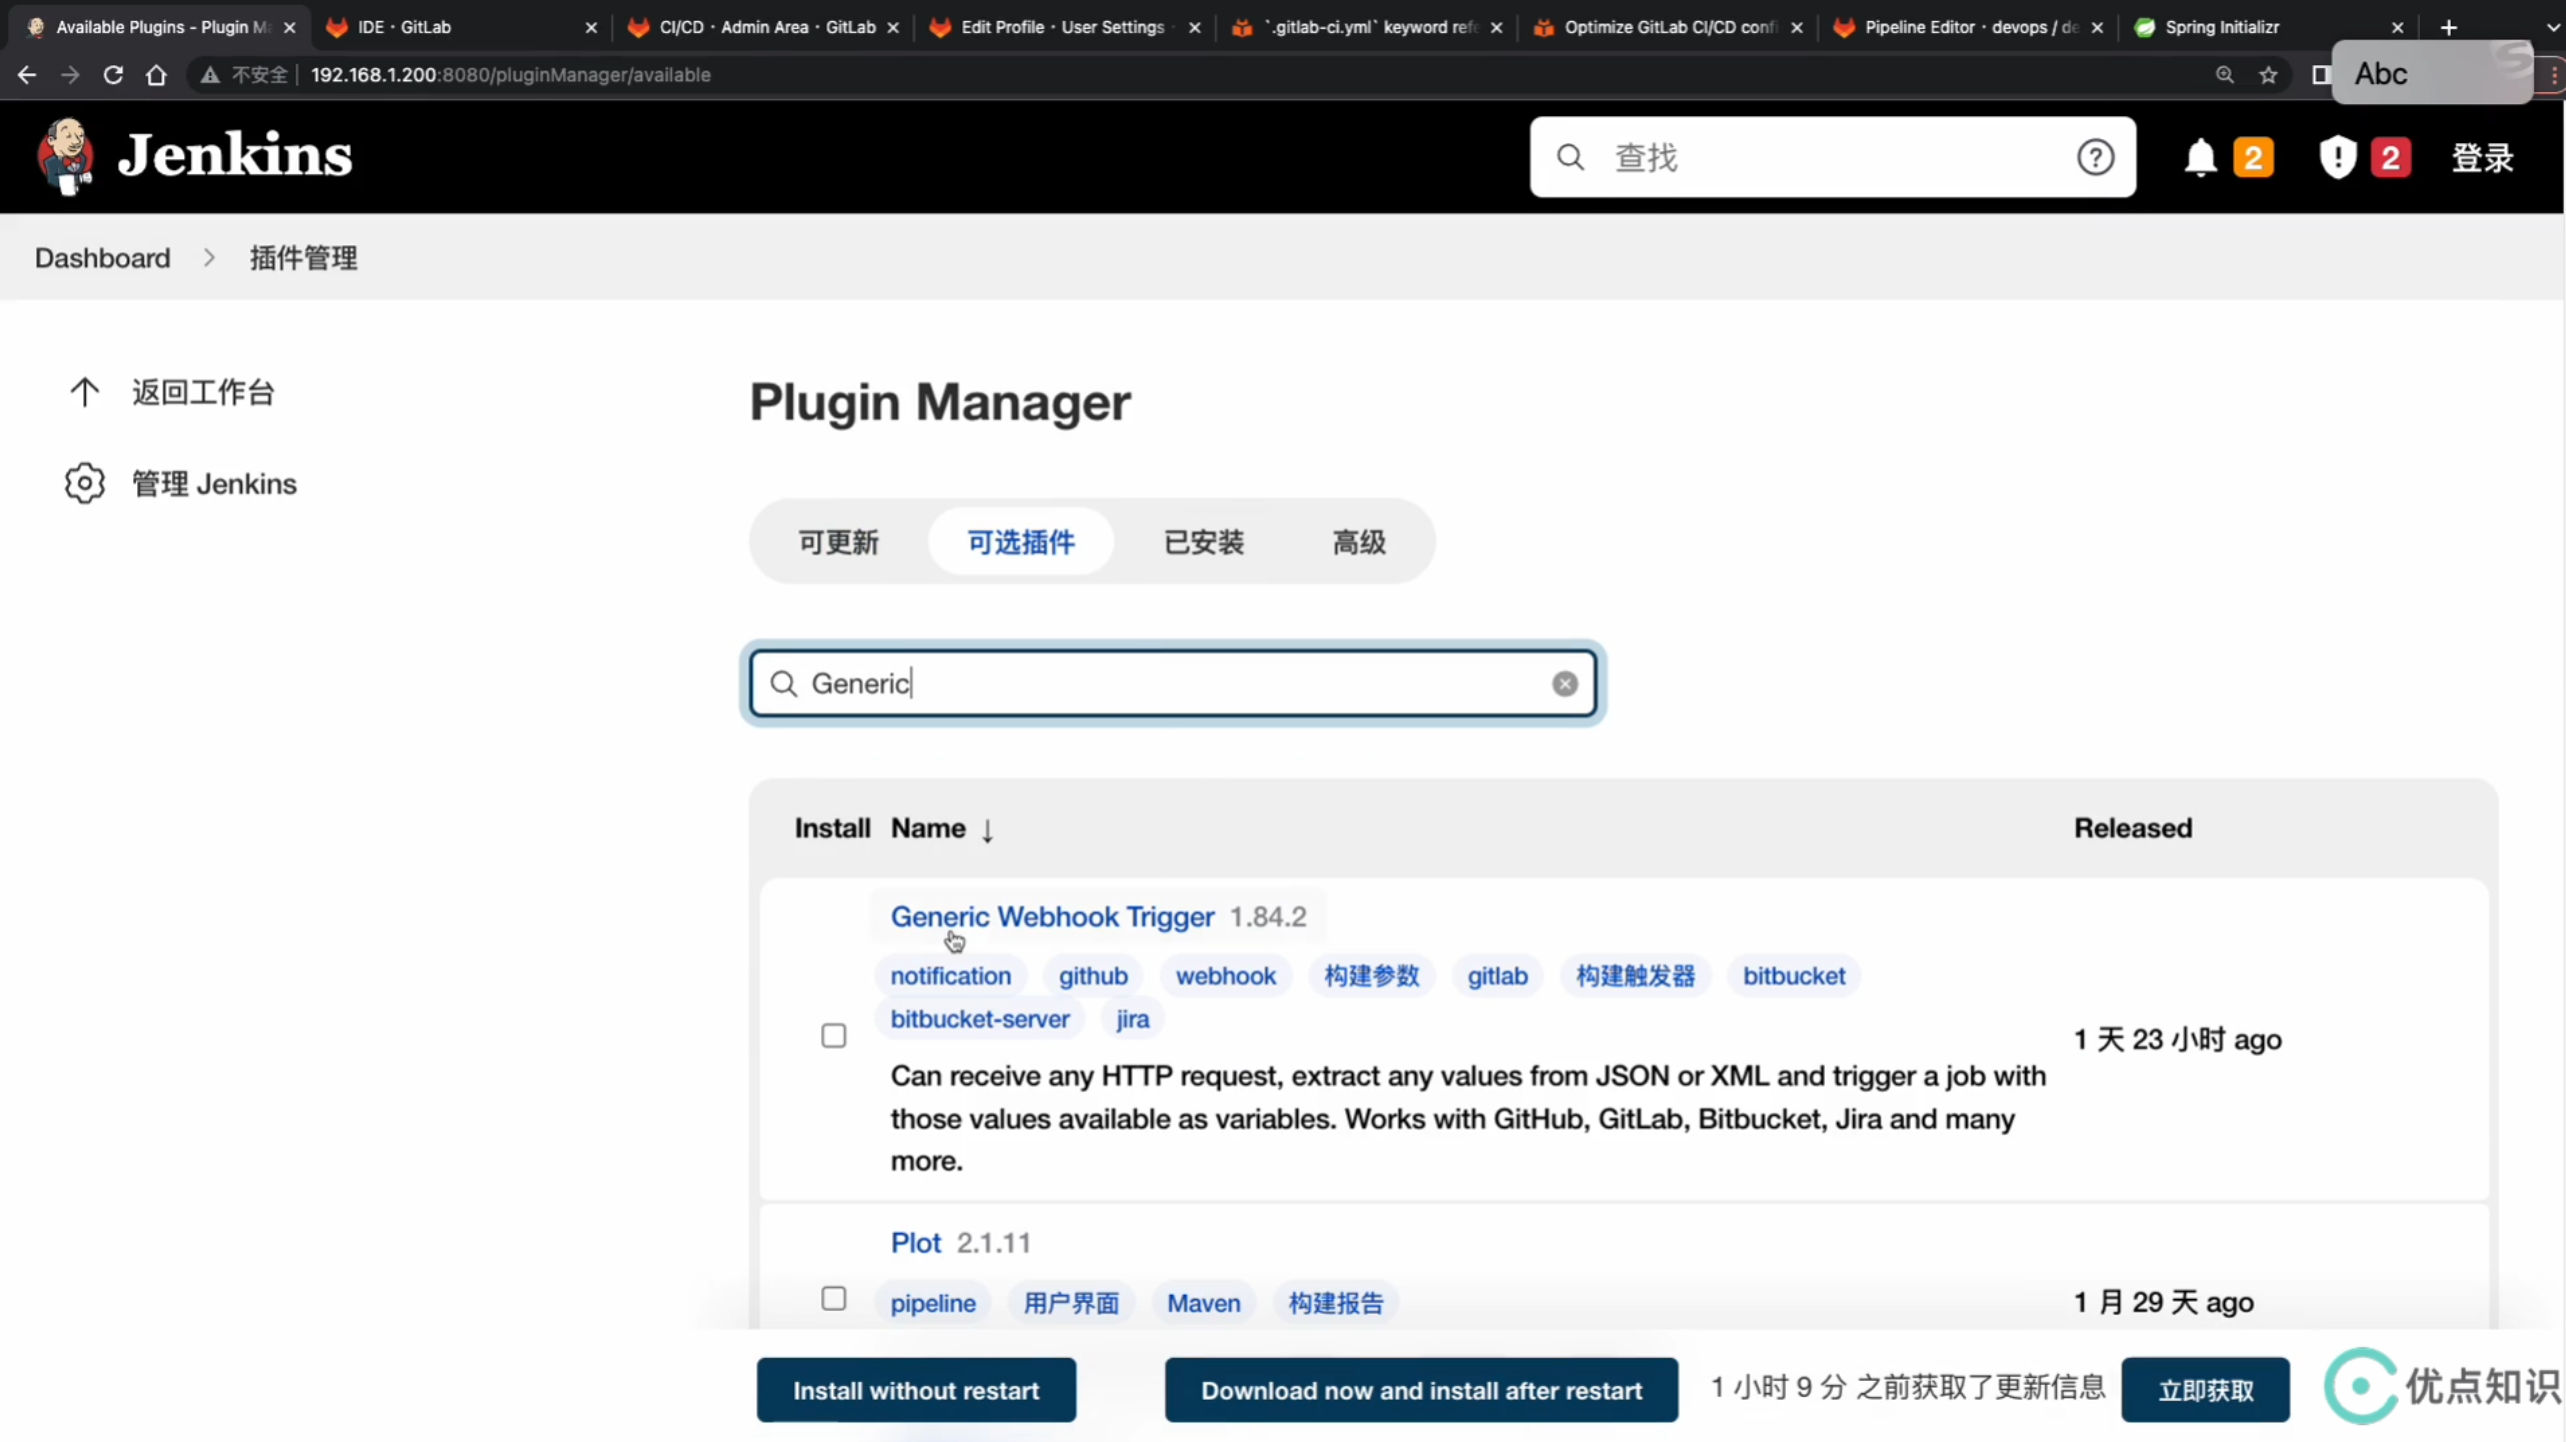This screenshot has height=1442, width=2566.
Task: Filter by the pipeline tag
Action: [933, 1303]
